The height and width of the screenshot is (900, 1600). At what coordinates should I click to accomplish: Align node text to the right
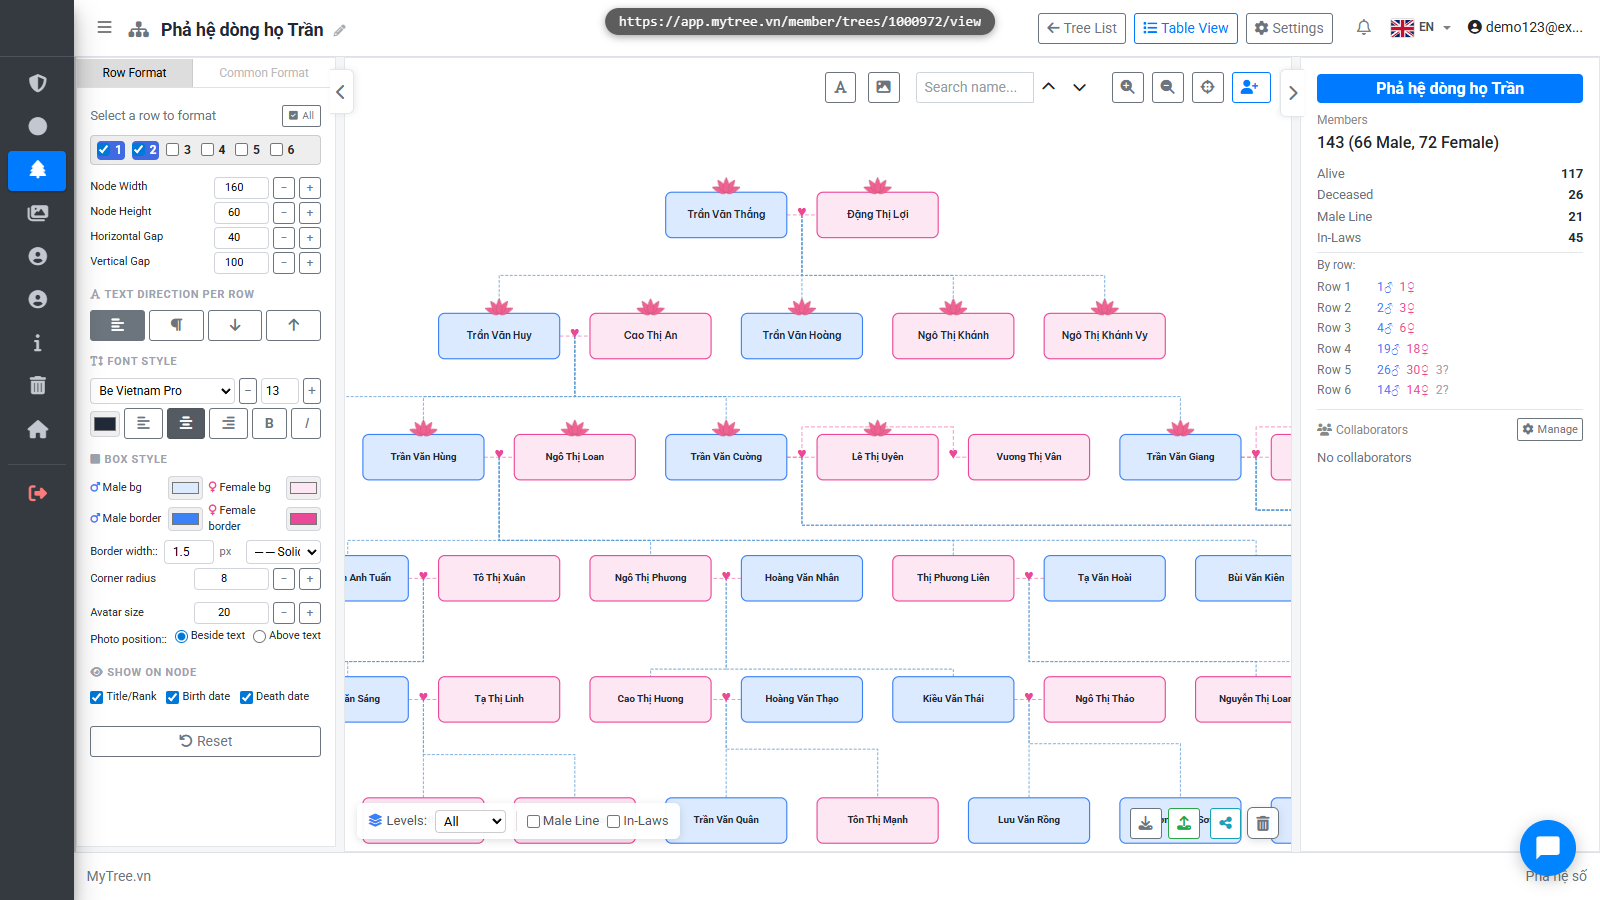click(x=228, y=423)
